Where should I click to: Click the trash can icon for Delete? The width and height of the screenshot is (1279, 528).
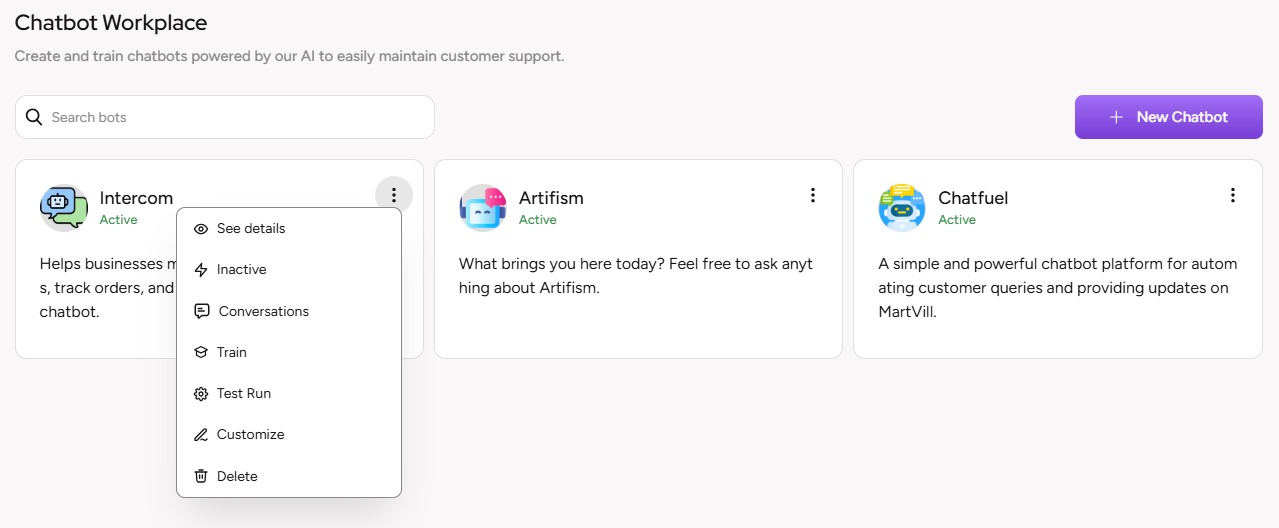coord(201,477)
